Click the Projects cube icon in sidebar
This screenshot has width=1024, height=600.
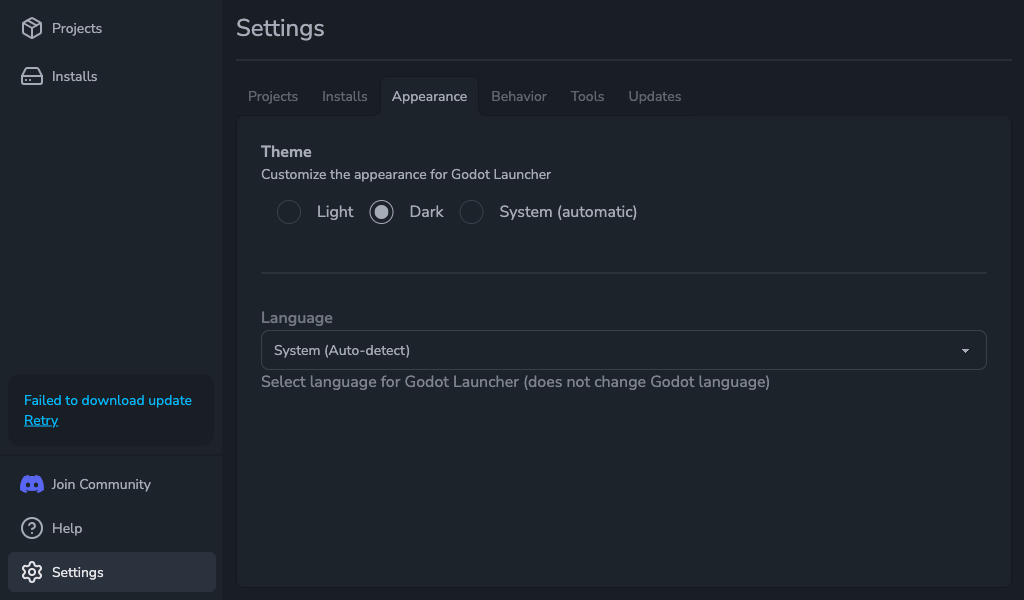point(32,28)
